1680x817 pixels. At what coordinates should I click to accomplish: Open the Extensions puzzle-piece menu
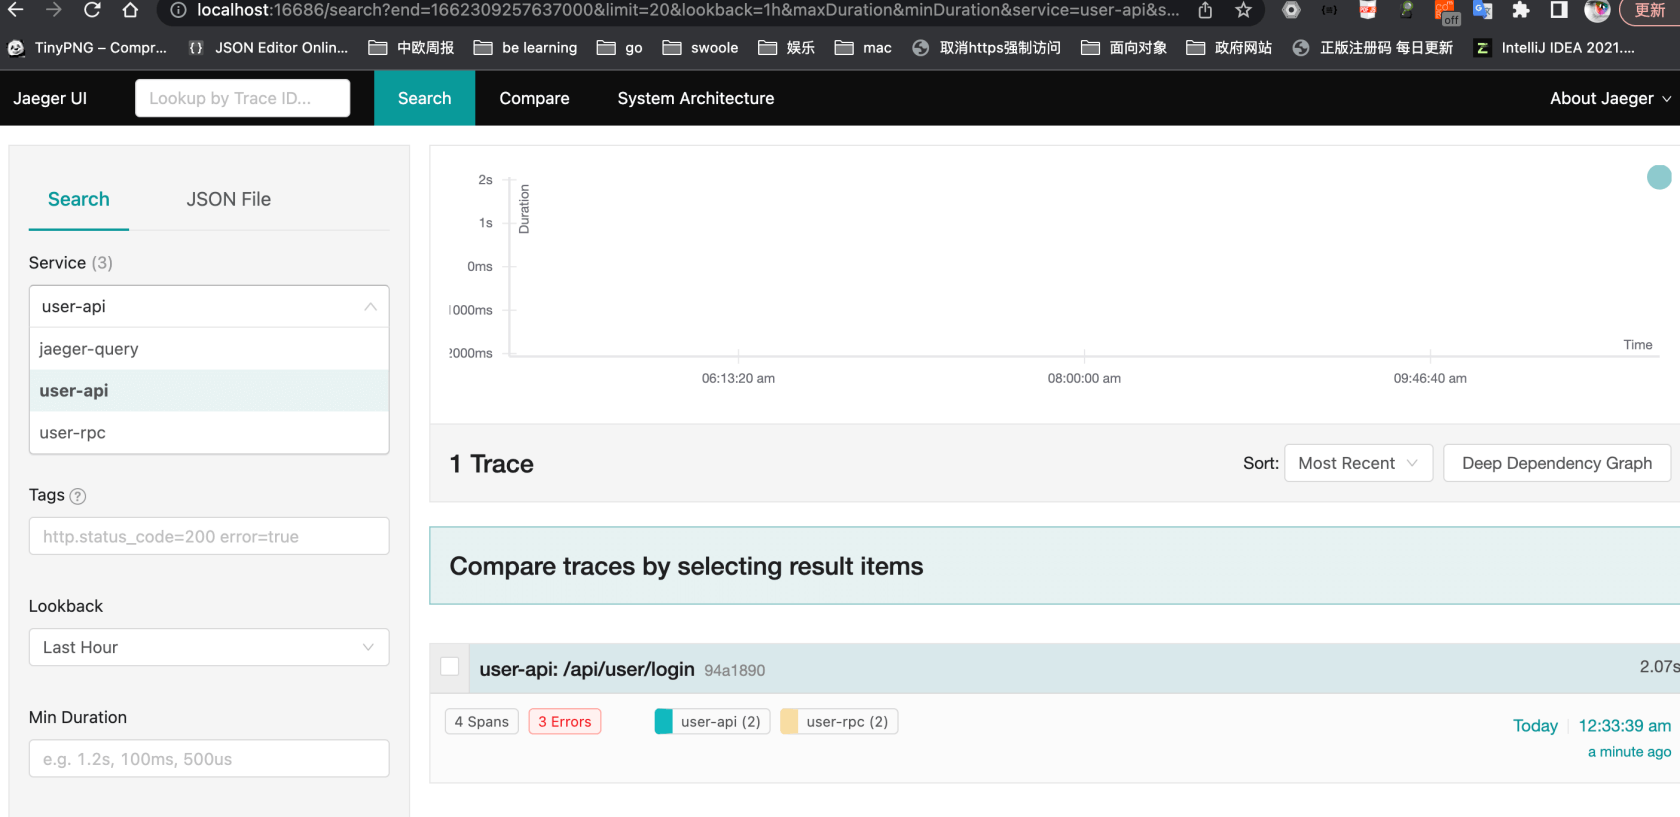1521,10
